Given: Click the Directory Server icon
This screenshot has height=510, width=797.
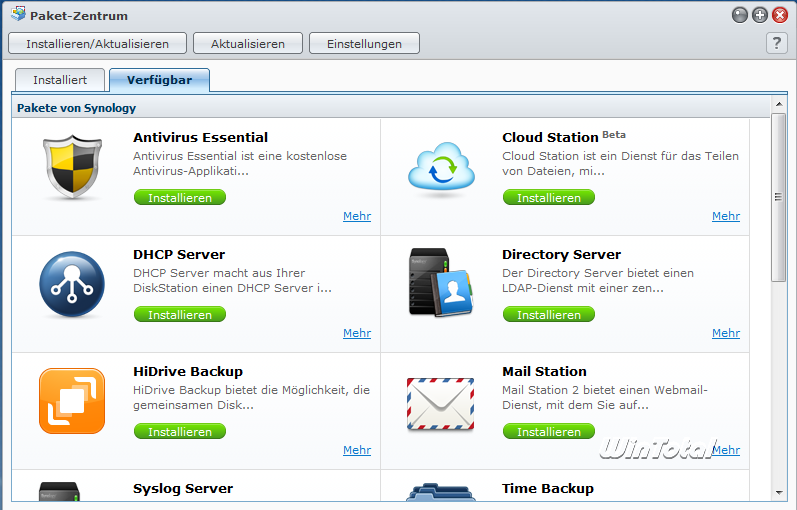Looking at the screenshot, I should click(x=441, y=283).
